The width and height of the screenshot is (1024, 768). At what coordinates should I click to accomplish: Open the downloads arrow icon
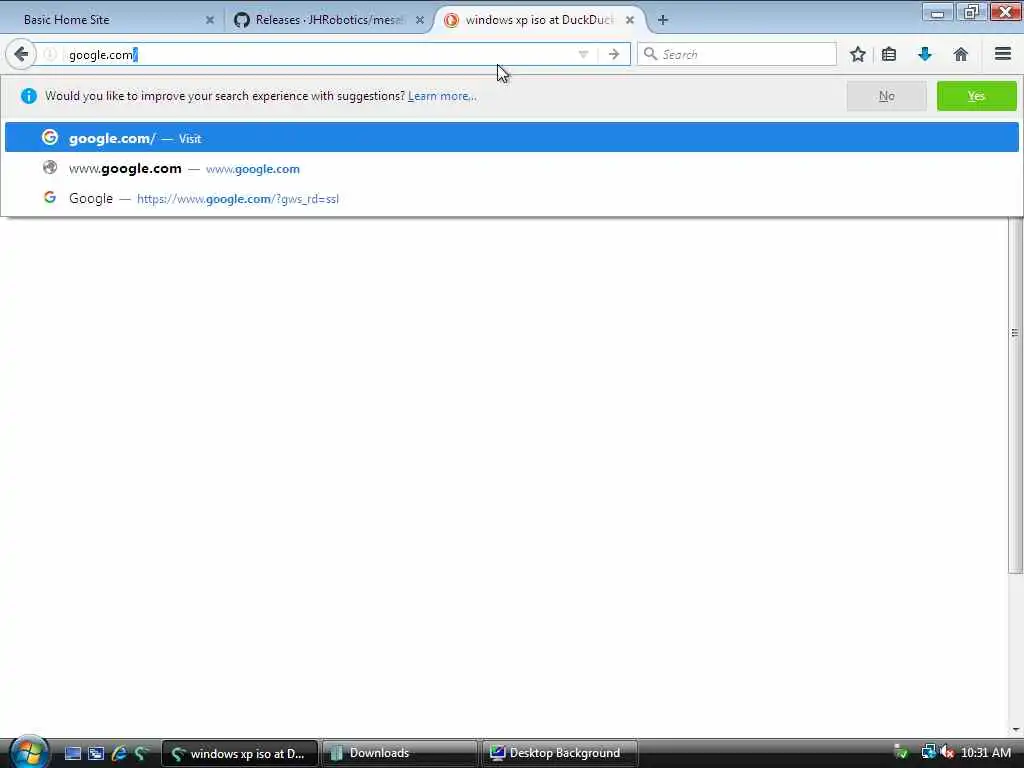coord(925,54)
